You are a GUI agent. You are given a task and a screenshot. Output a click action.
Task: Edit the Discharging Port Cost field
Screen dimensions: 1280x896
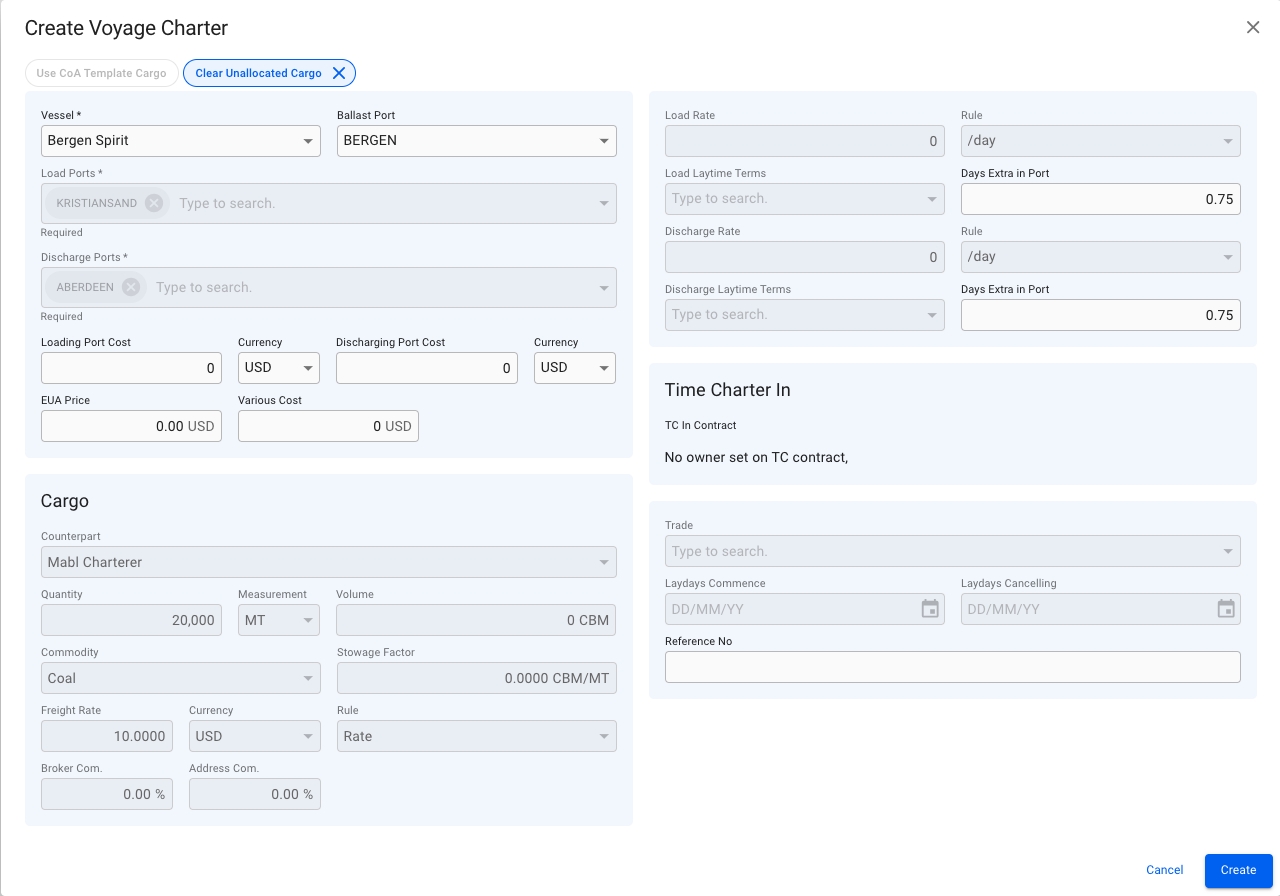pos(425,368)
